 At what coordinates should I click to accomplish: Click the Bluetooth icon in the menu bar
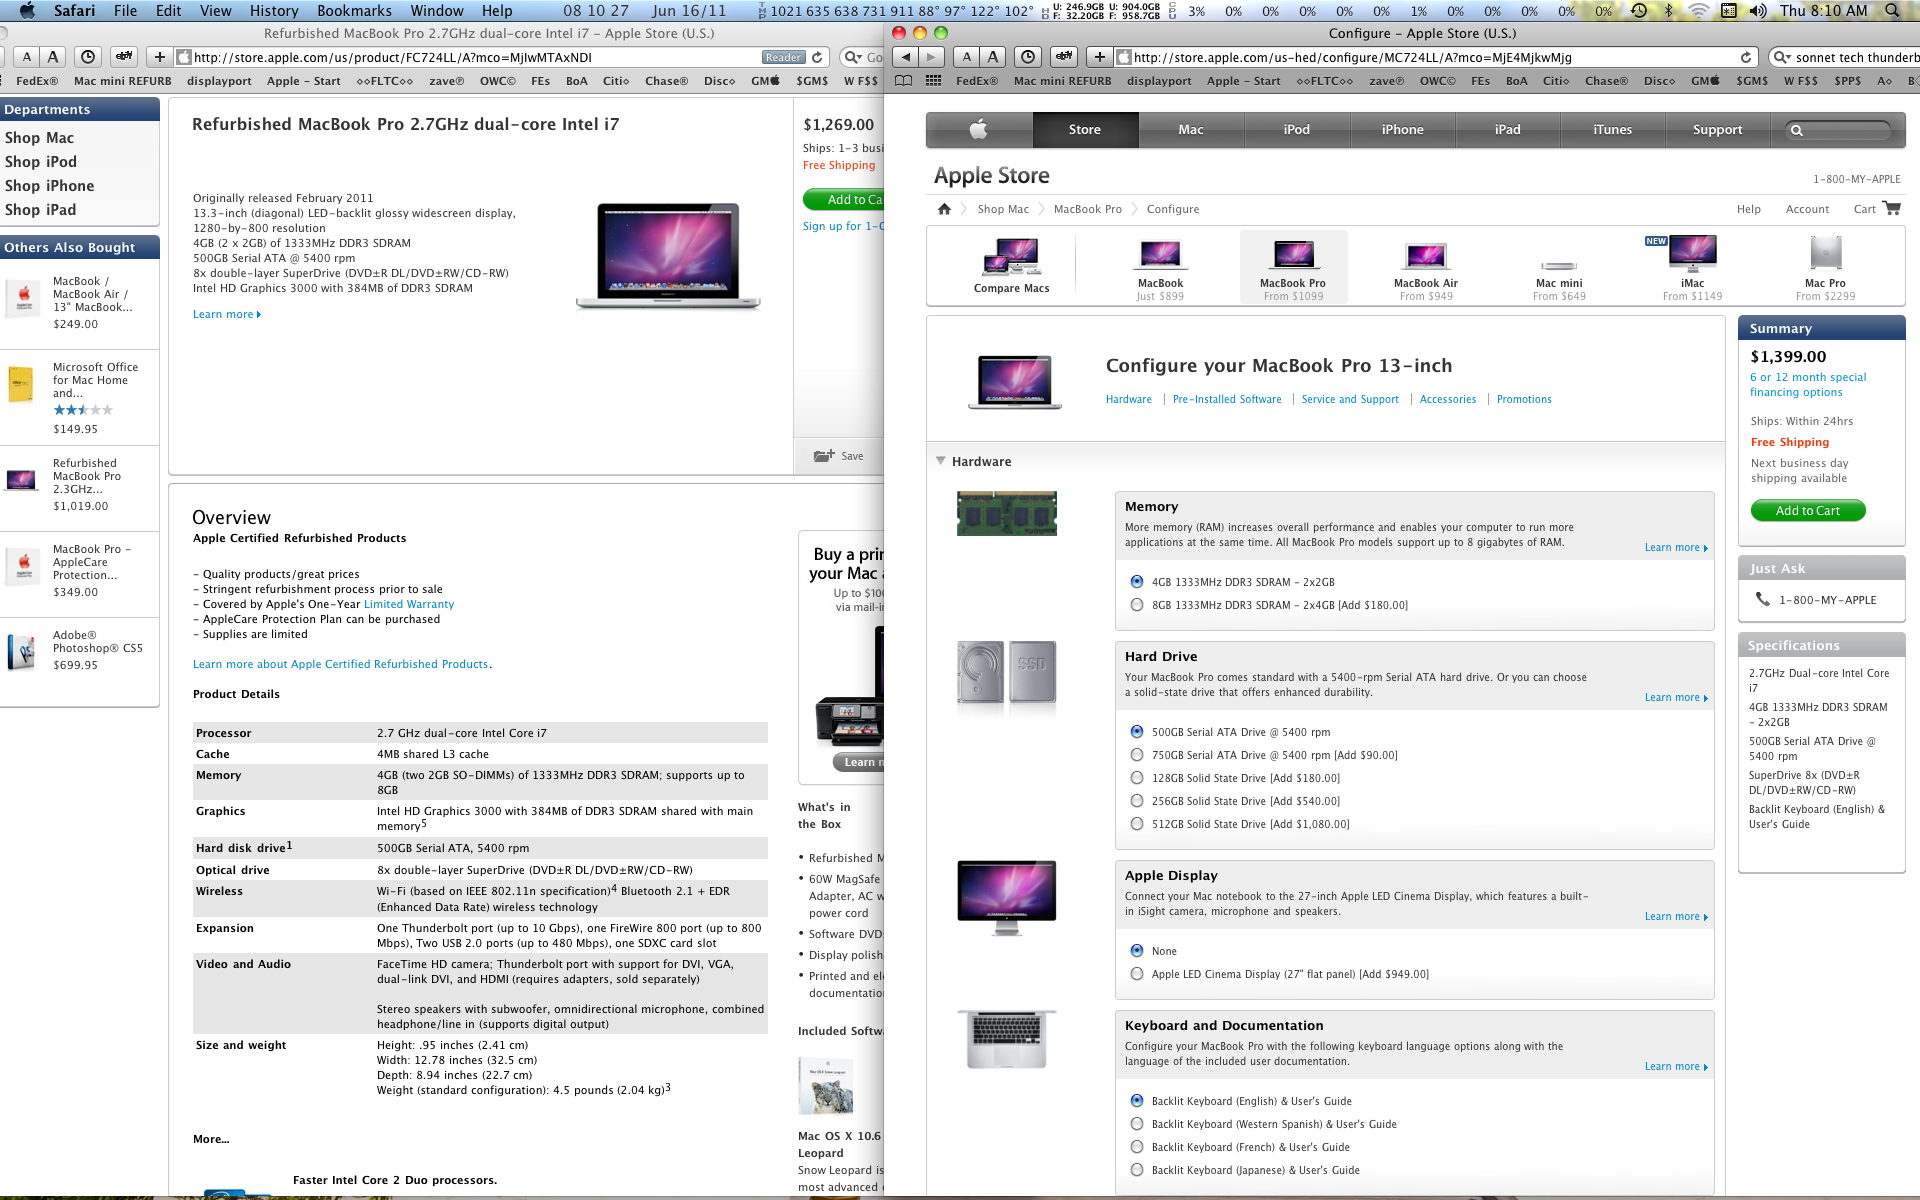click(x=1668, y=10)
